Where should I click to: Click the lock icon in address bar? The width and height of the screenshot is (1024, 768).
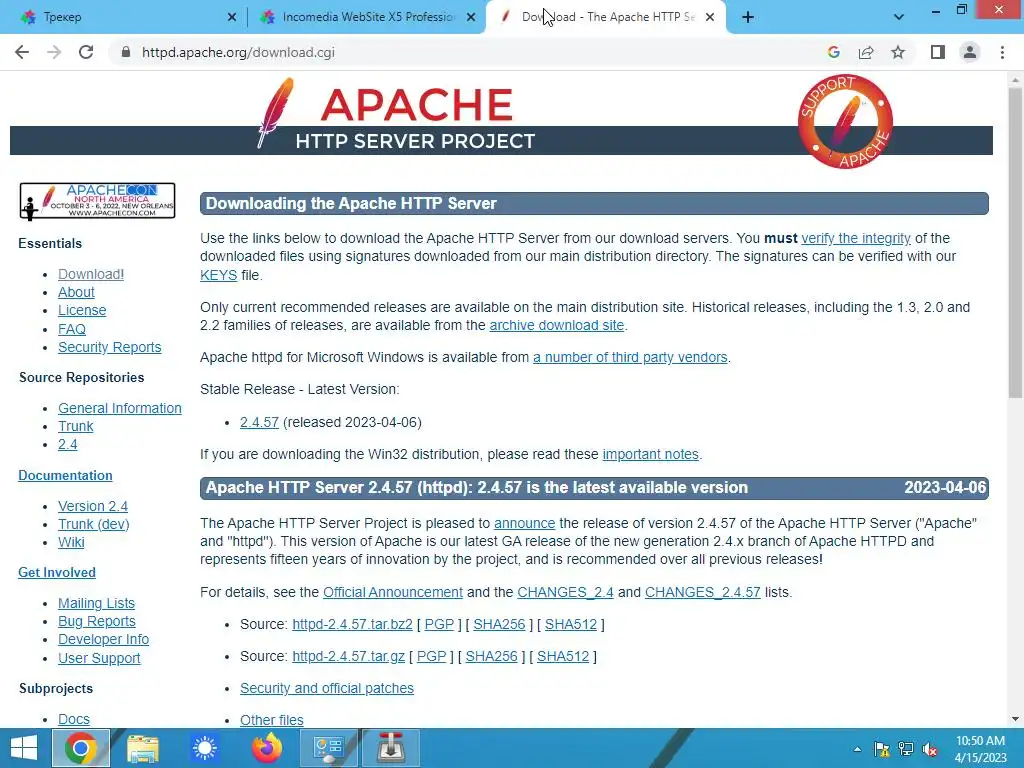point(126,52)
